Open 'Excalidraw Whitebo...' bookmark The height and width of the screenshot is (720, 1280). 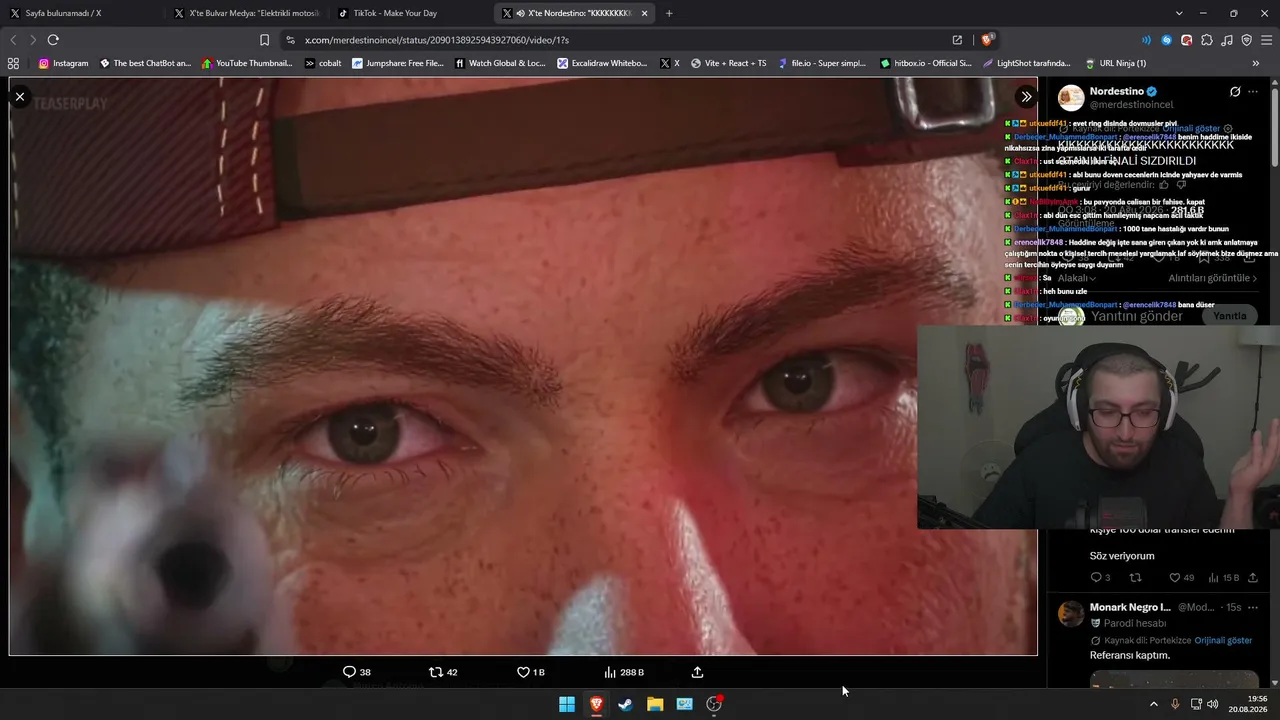tap(602, 63)
